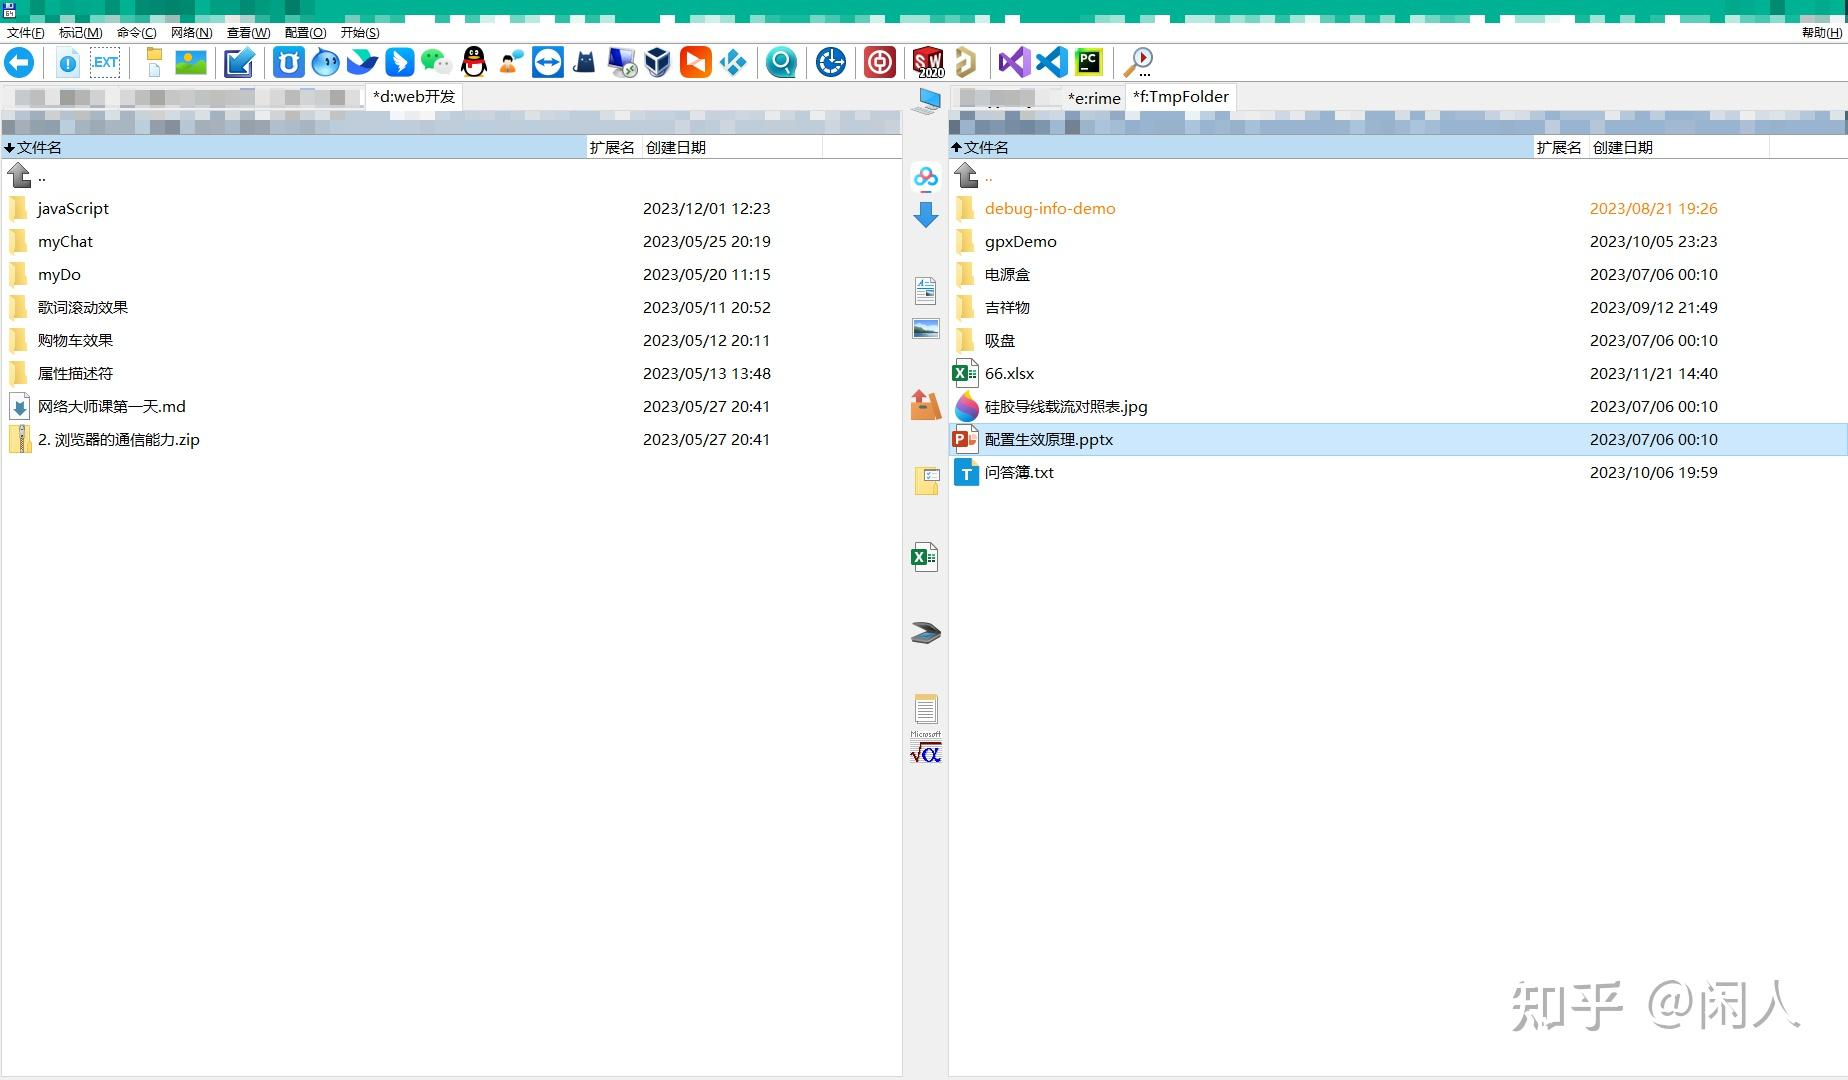
Task: Open the 文件(F) menu
Action: (x=26, y=33)
